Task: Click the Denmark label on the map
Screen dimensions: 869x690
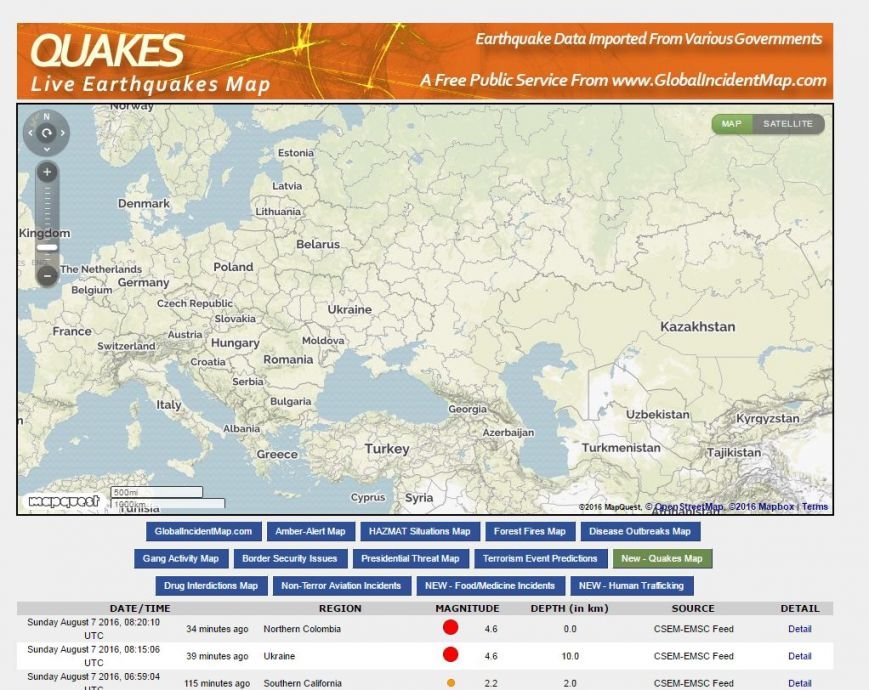Action: [x=144, y=203]
